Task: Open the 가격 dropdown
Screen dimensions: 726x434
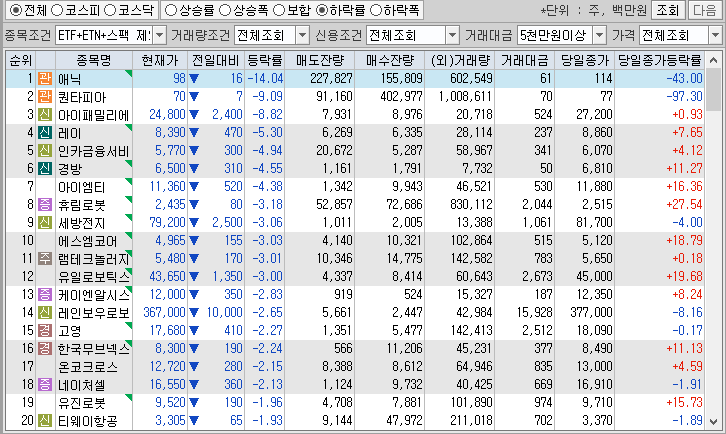Action: [715, 35]
